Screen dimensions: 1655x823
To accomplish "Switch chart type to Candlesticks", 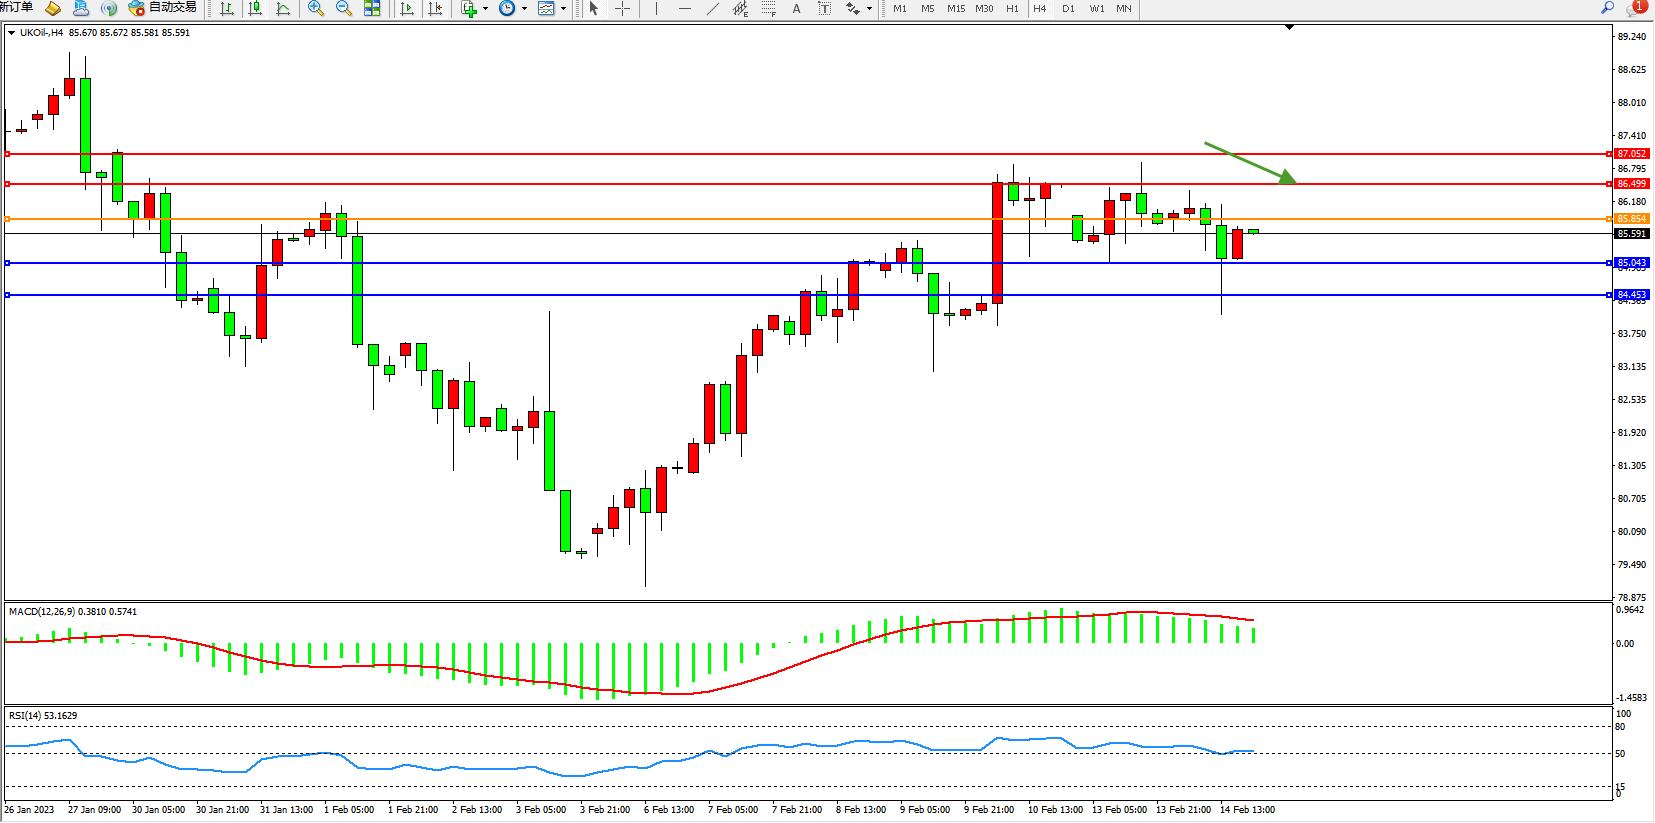I will point(255,9).
